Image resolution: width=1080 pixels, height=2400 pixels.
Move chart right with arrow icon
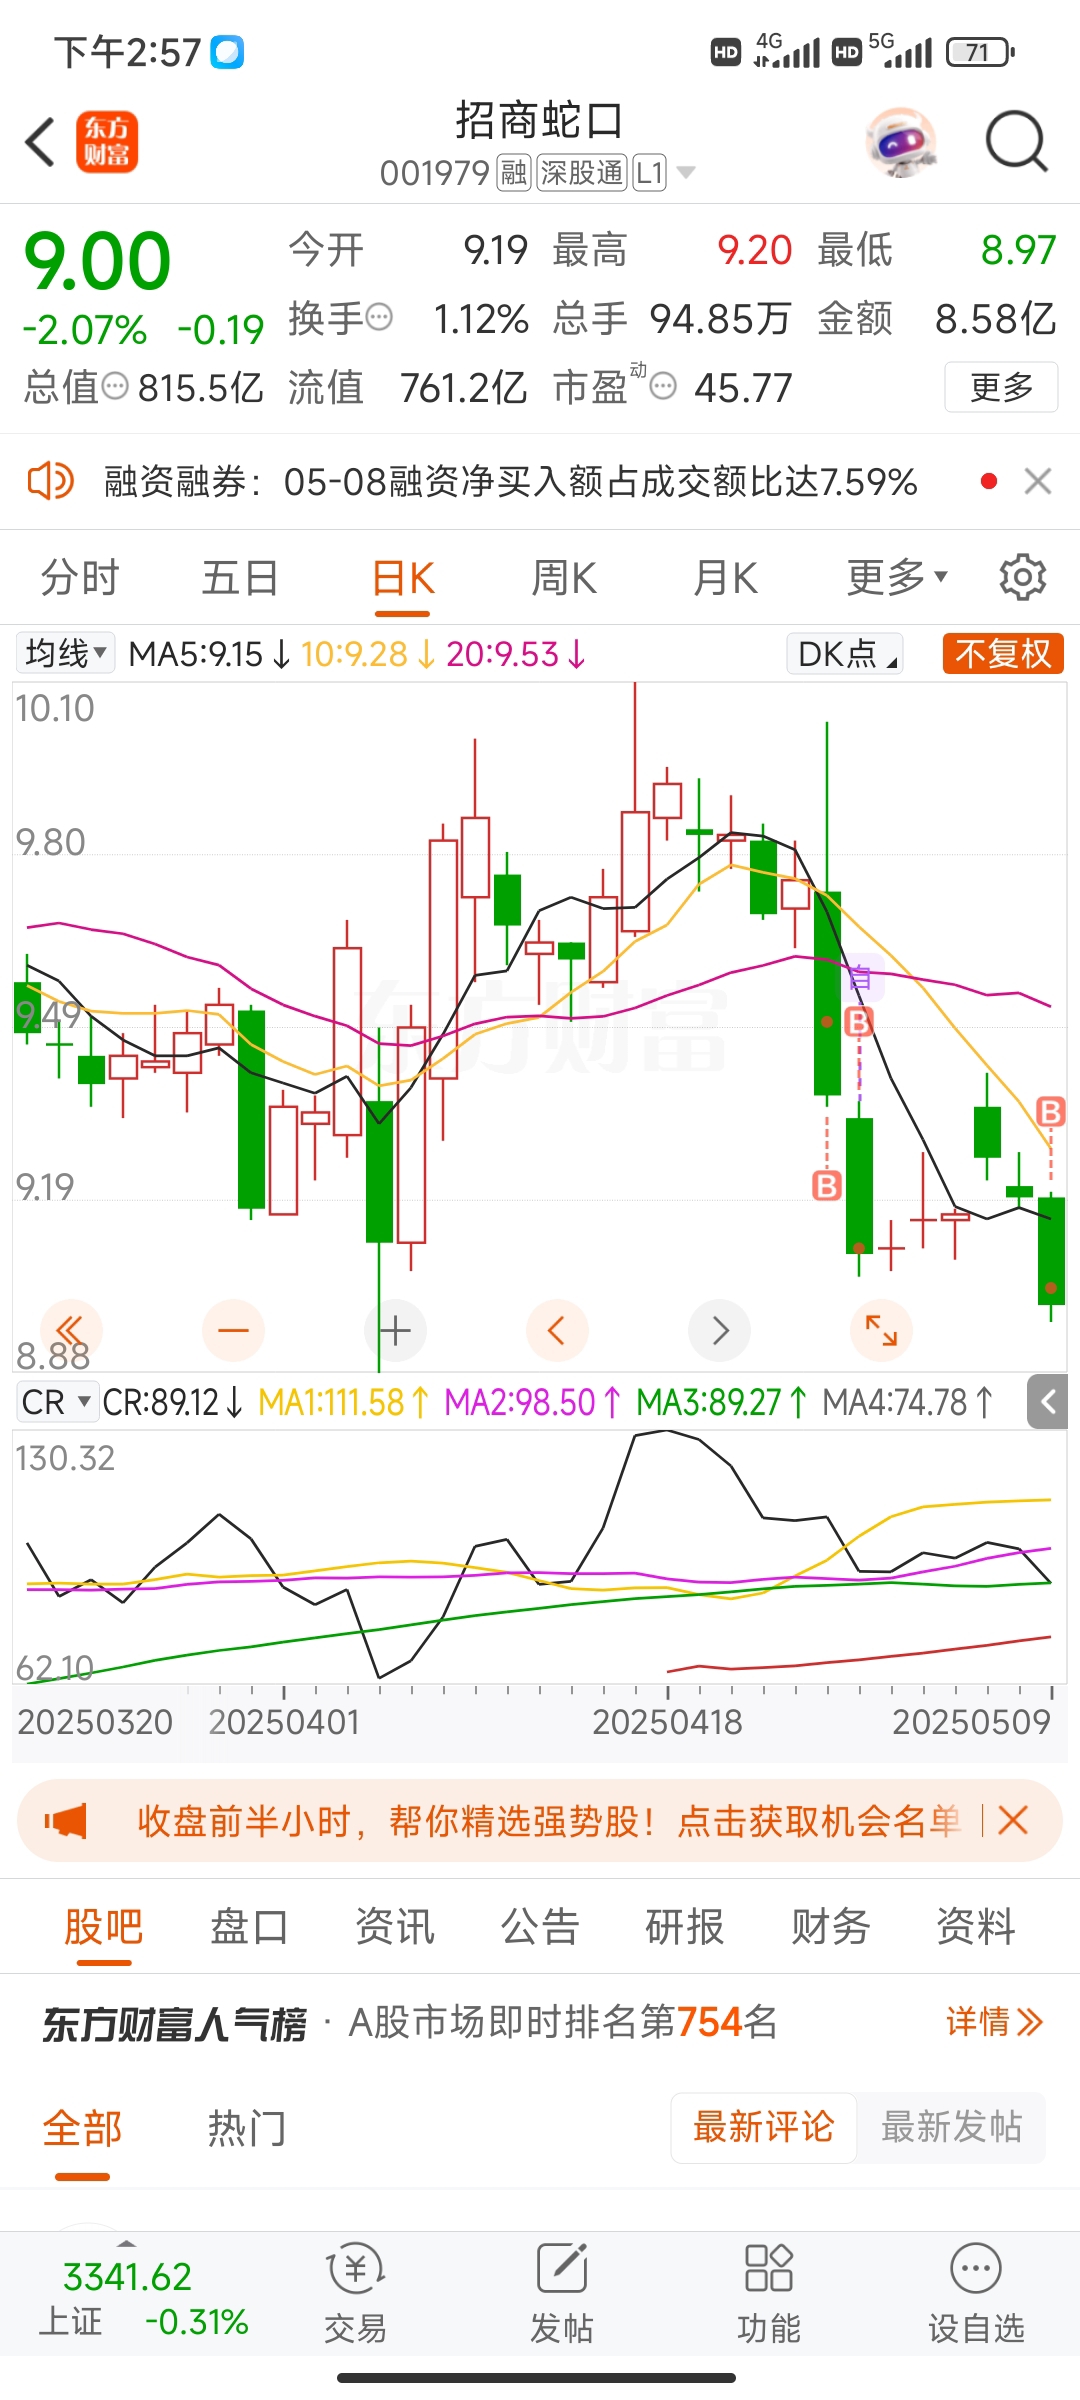click(720, 1331)
